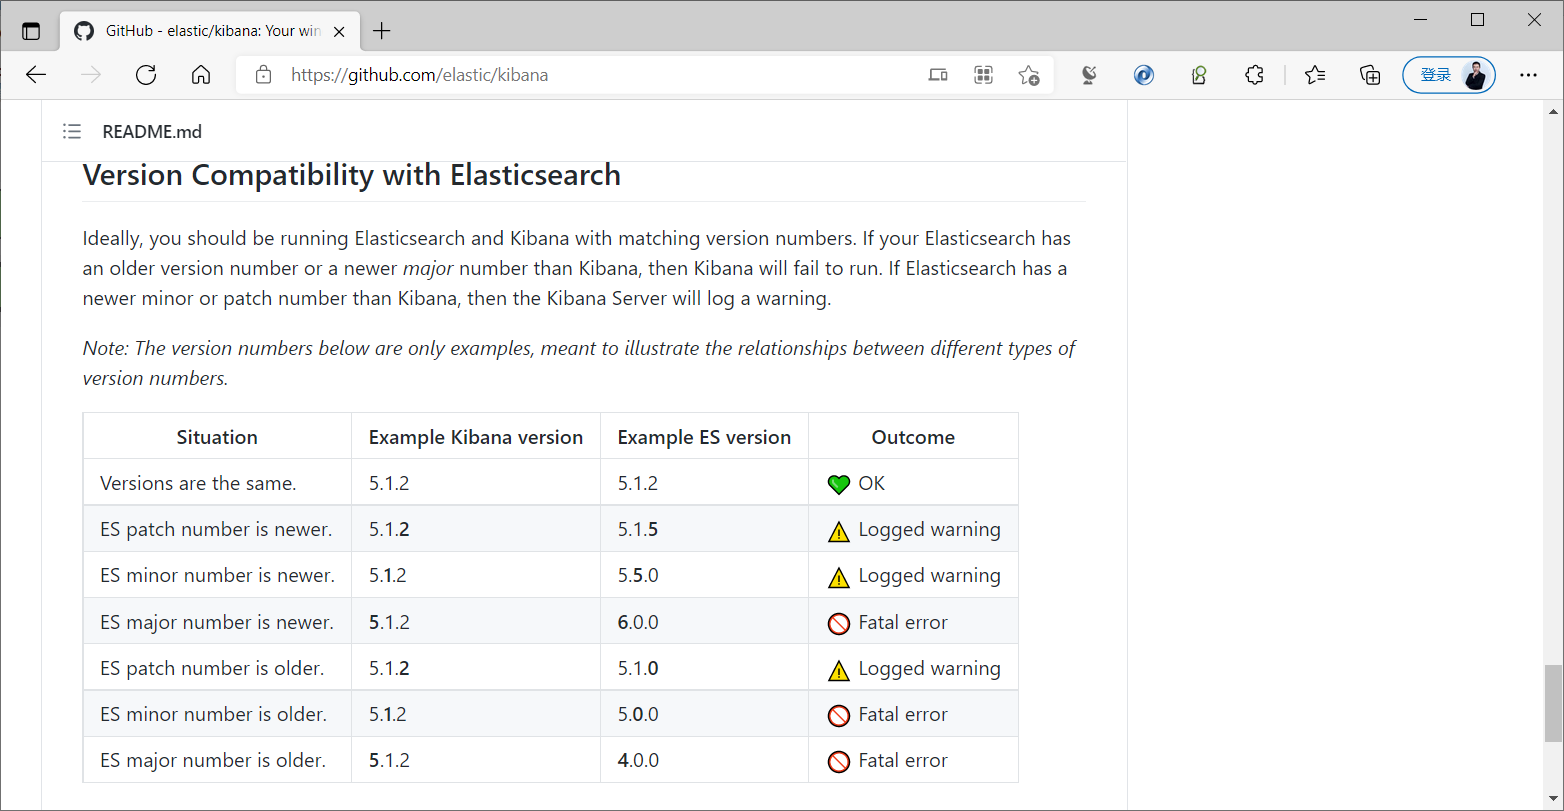
Task: Open the Favorites list
Action: click(1315, 75)
